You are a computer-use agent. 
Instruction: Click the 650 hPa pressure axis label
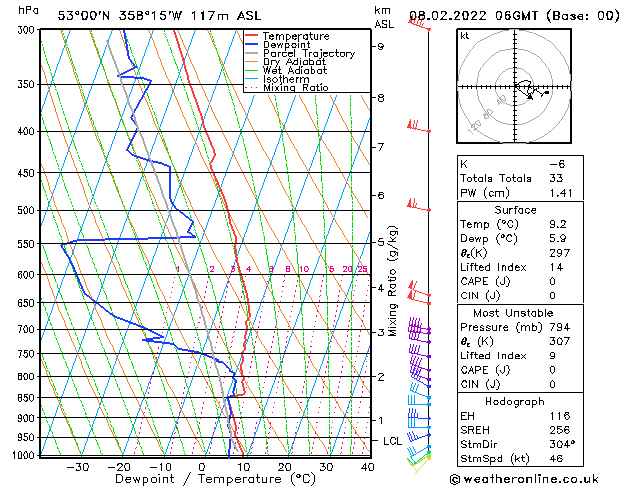tap(28, 303)
